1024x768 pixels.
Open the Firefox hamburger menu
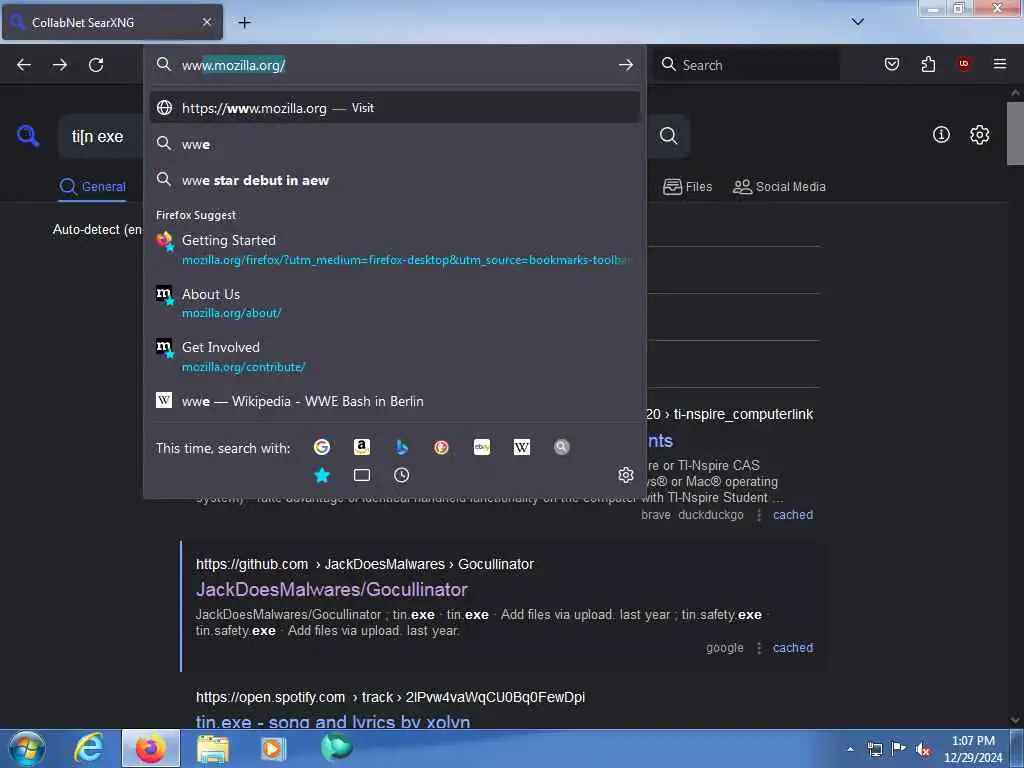pyautogui.click(x=1000, y=64)
